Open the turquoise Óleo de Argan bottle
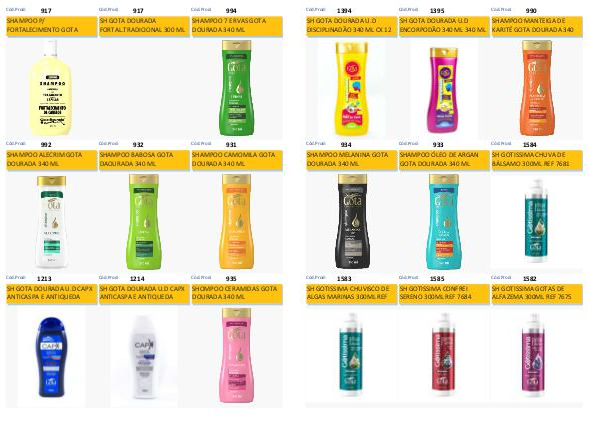This screenshot has height=424, width=600. click(444, 222)
